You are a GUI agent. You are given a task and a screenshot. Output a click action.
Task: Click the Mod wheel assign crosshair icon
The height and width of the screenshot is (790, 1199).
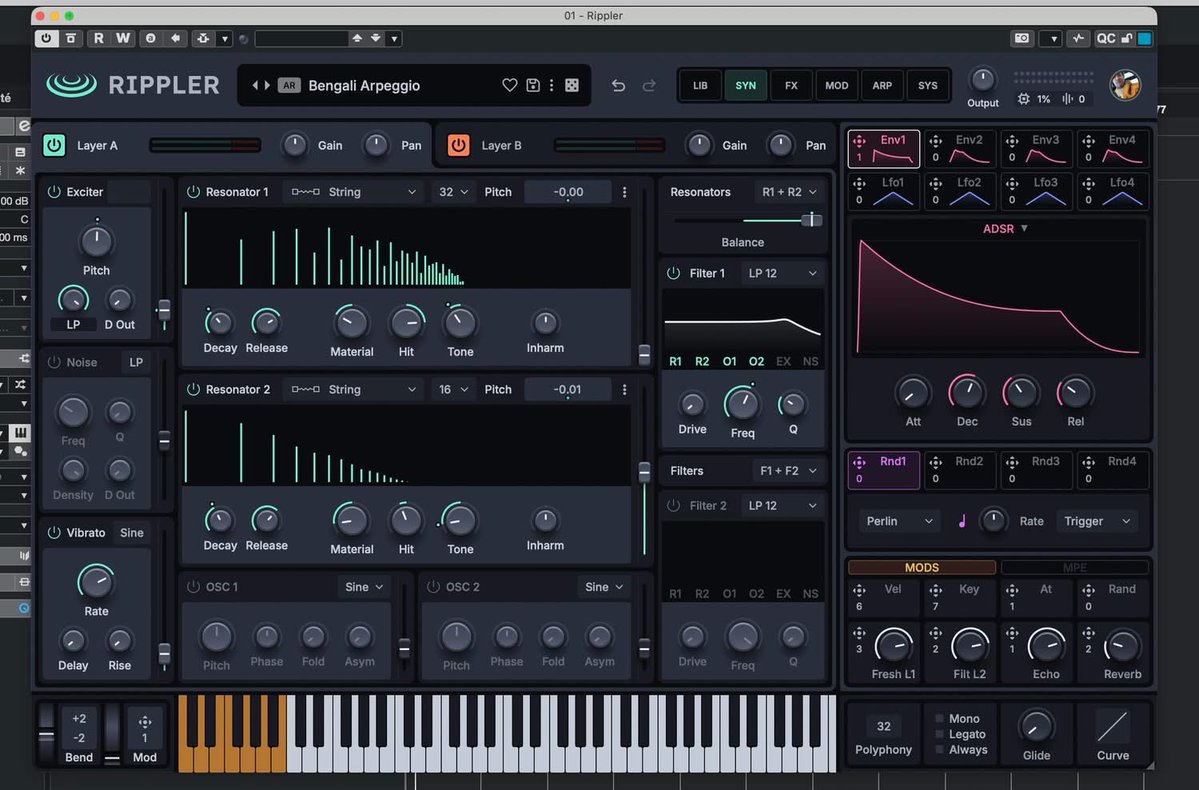[145, 722]
